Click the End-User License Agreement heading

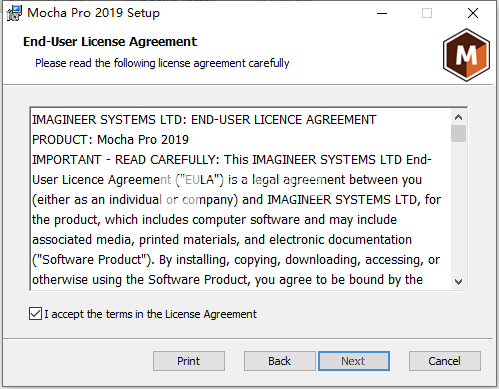point(110,42)
